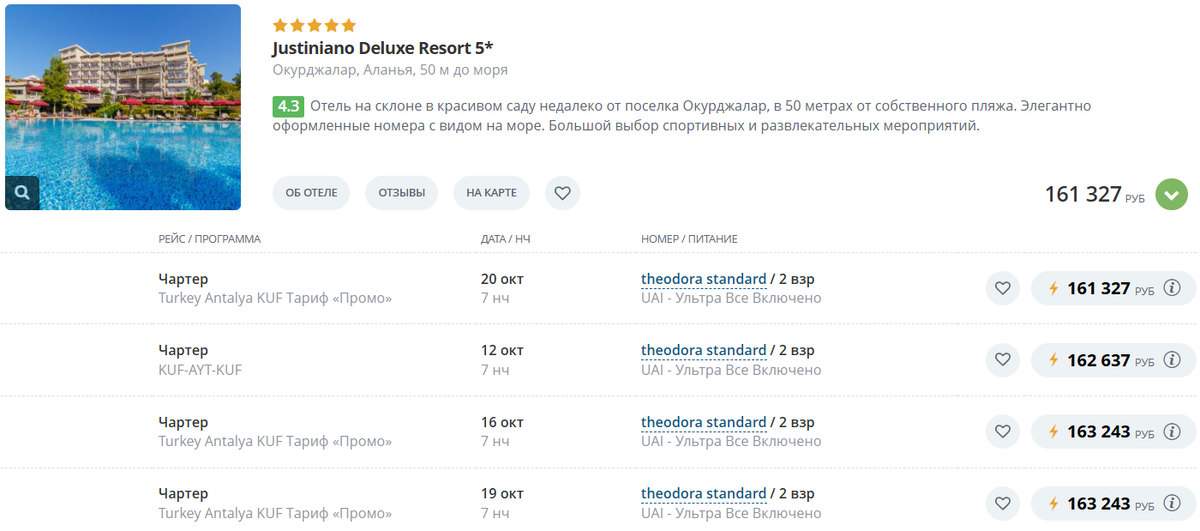The image size is (1200, 531).
Task: Click the 12 окт date cell
Action: (502, 350)
